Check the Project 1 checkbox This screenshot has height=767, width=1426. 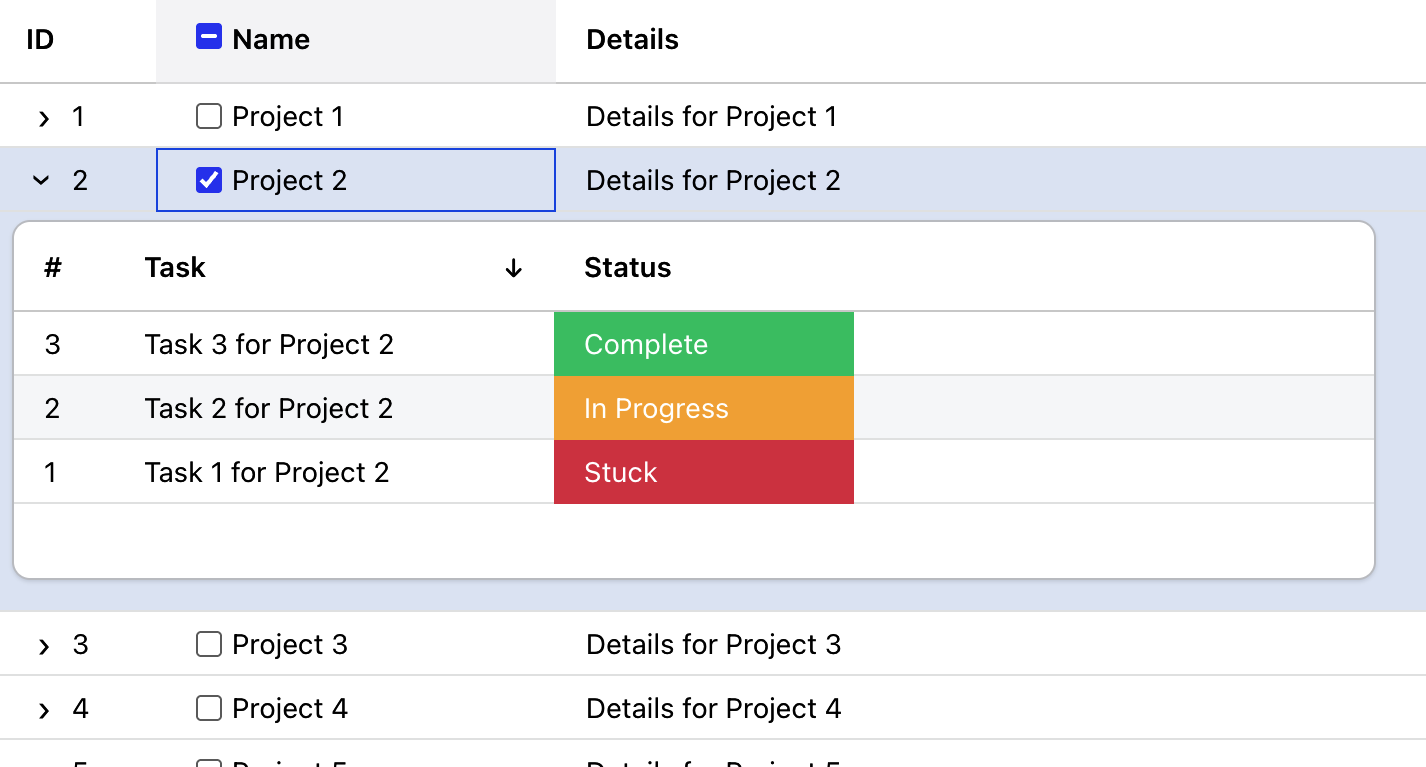[x=208, y=116]
